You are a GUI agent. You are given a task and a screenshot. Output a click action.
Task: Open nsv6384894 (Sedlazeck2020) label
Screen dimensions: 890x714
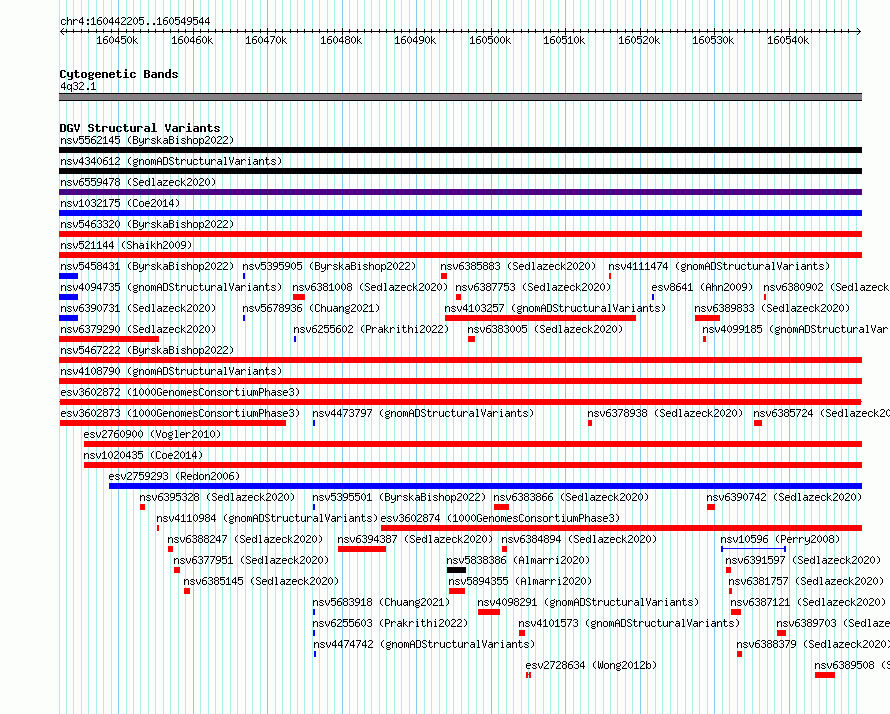pos(579,539)
